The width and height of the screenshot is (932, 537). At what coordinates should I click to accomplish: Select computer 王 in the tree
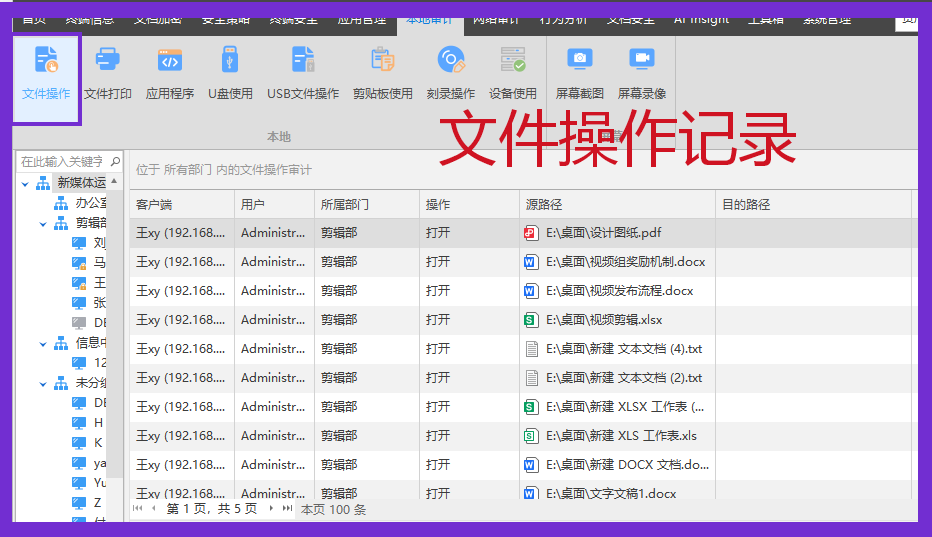[x=89, y=282]
